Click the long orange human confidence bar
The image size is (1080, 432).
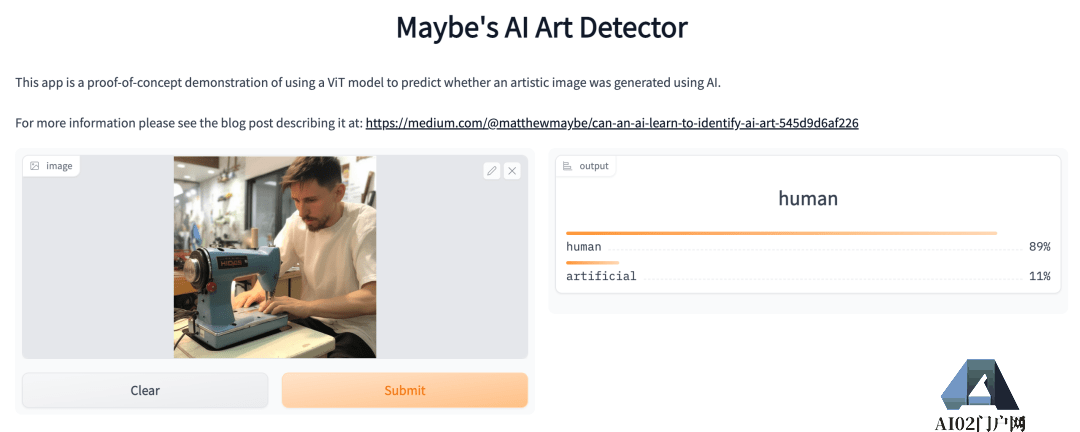click(781, 233)
